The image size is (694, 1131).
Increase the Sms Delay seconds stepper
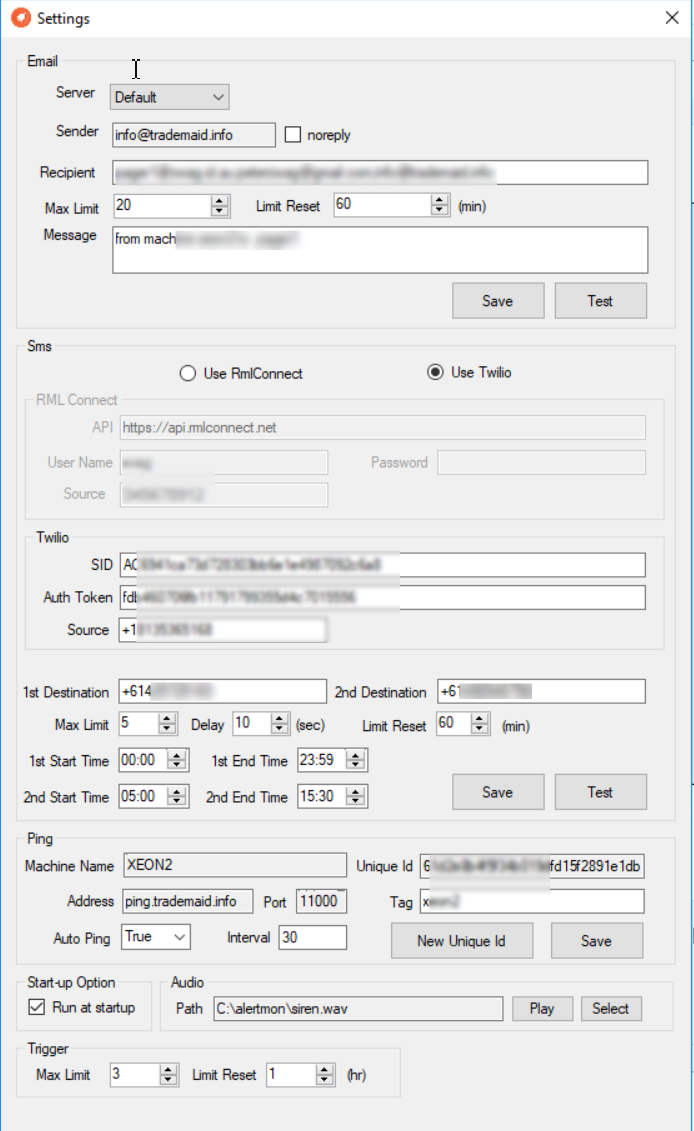coord(281,719)
